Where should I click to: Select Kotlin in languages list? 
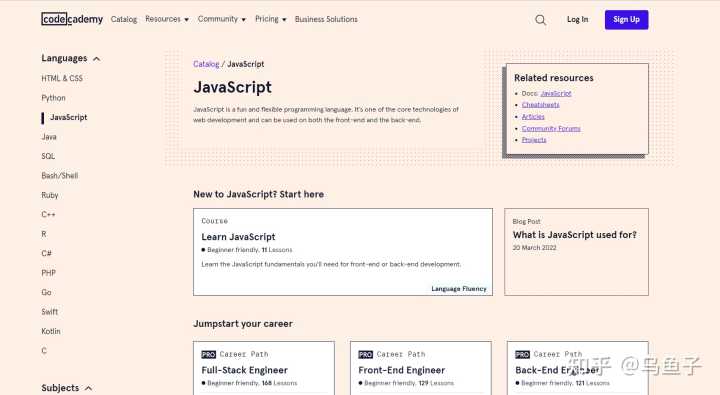click(51, 331)
